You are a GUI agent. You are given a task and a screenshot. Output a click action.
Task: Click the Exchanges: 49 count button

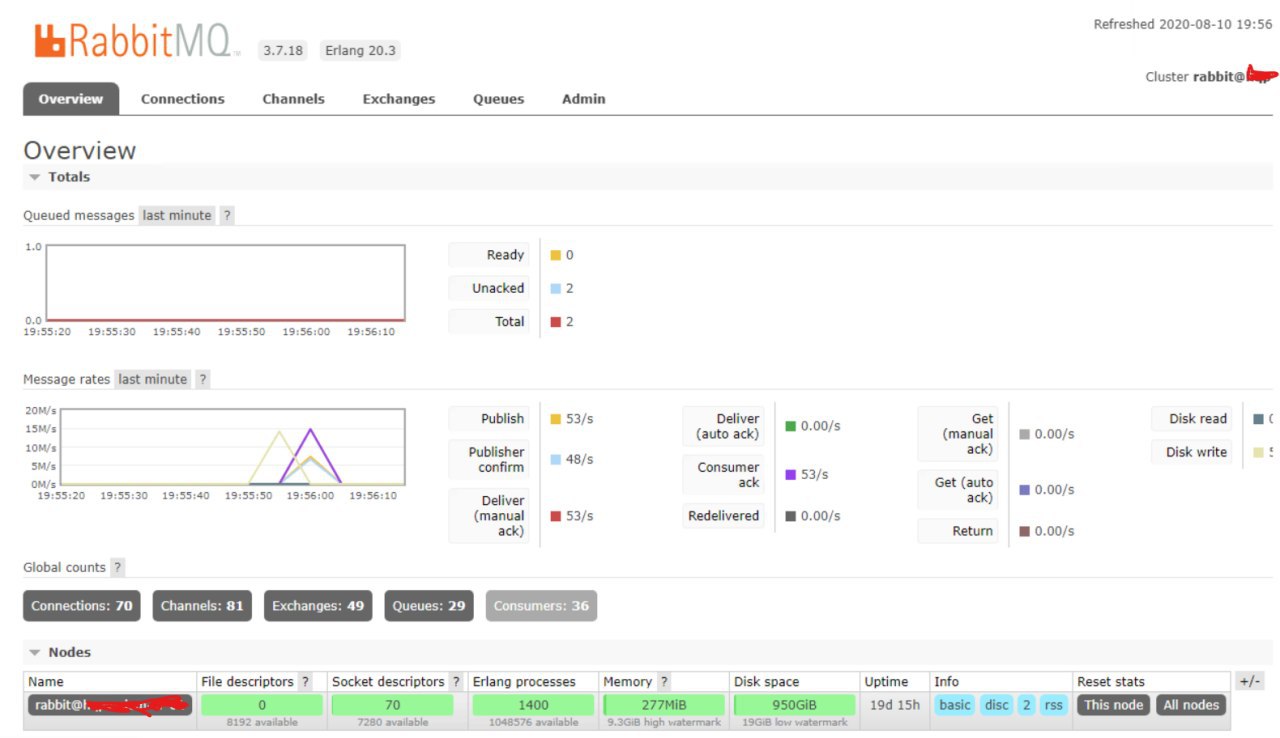click(318, 606)
